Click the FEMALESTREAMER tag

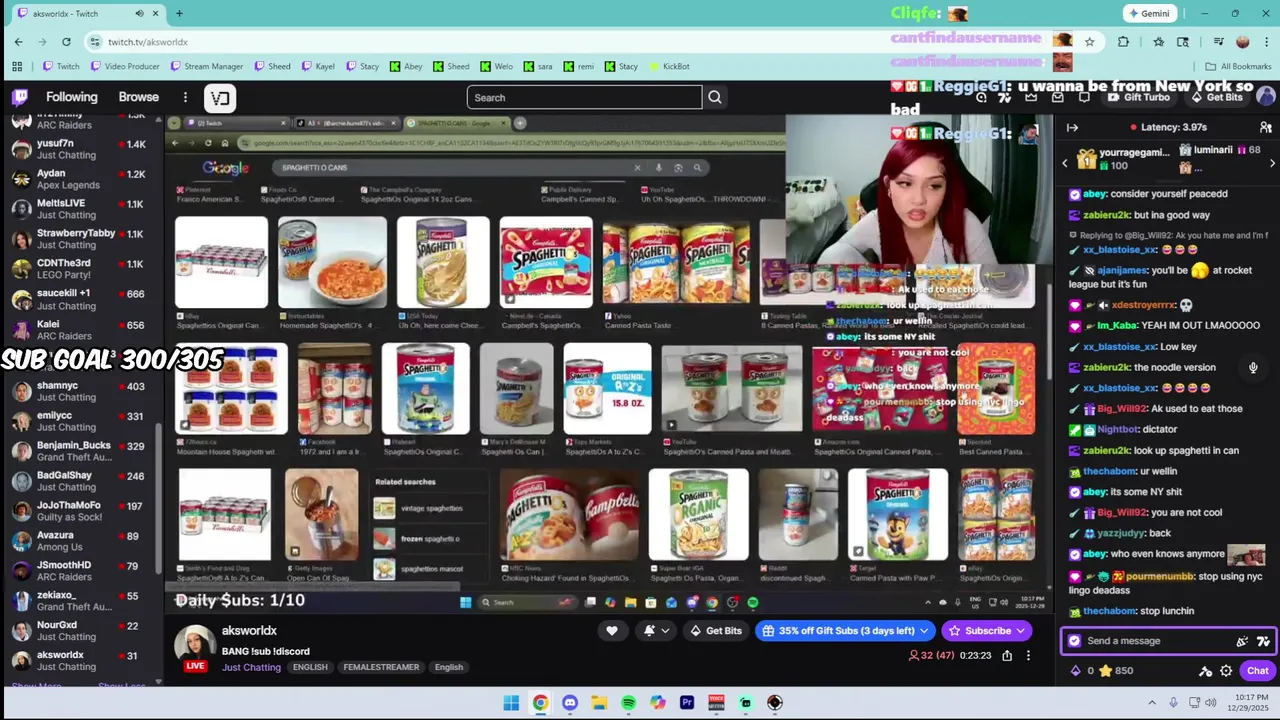pos(381,667)
